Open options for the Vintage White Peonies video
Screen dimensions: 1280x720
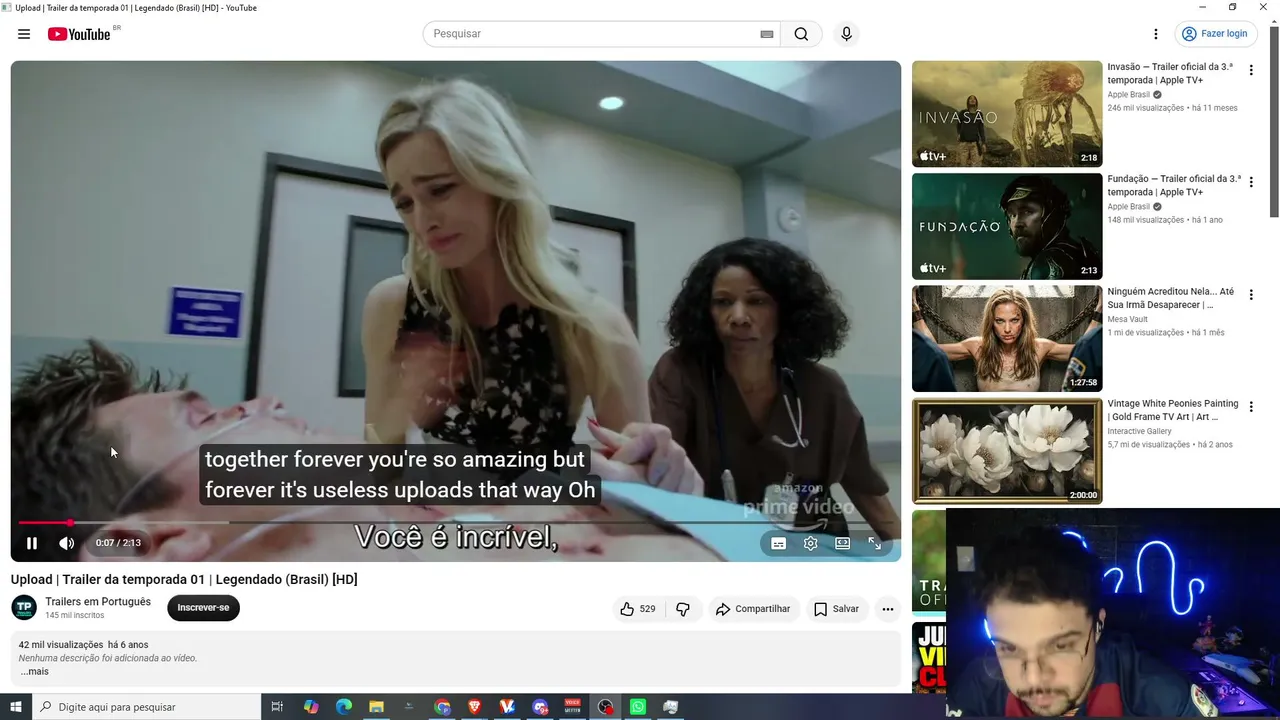[1251, 407]
